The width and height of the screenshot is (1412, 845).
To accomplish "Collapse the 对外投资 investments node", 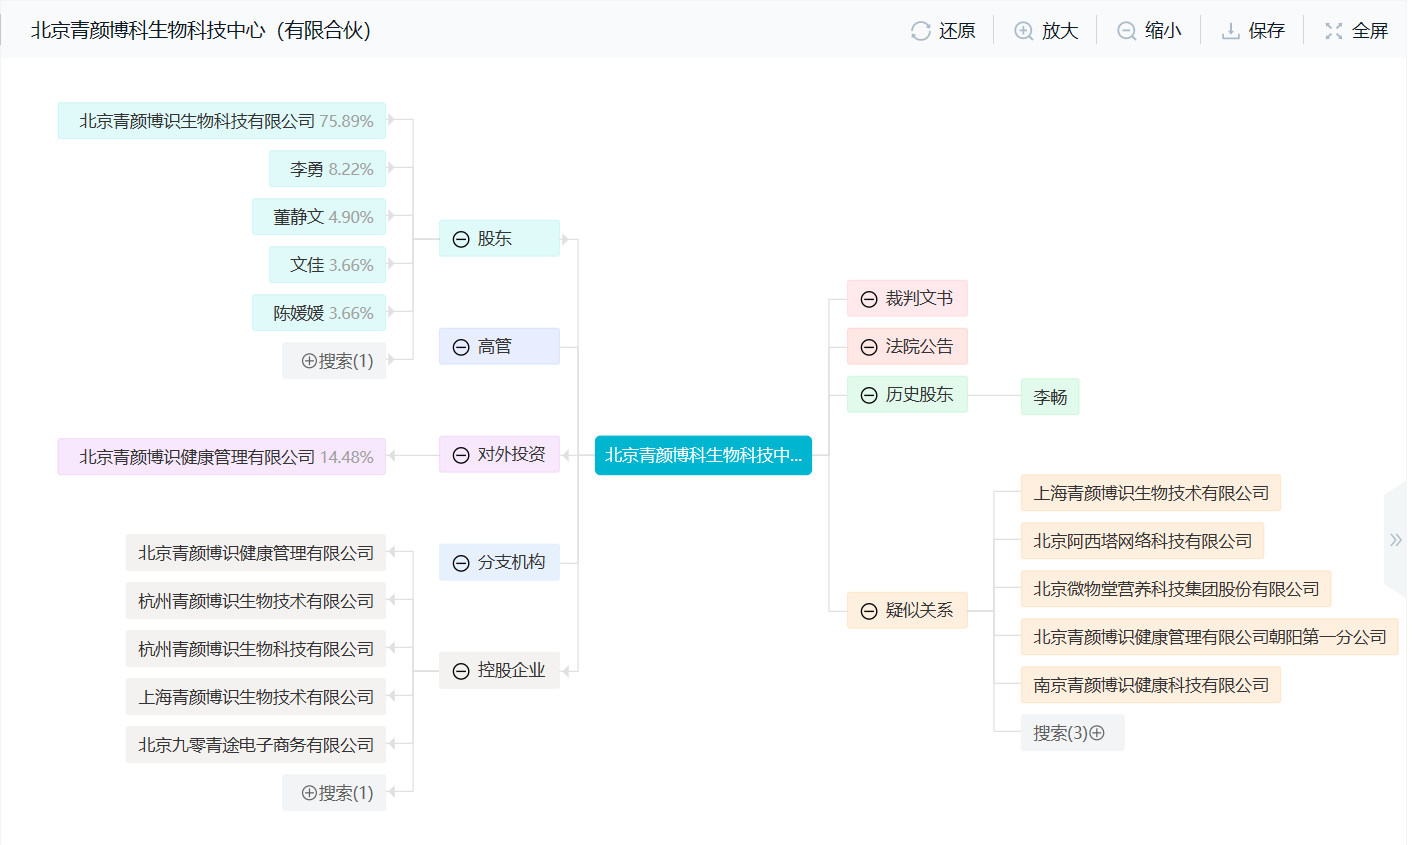I will coord(461,455).
